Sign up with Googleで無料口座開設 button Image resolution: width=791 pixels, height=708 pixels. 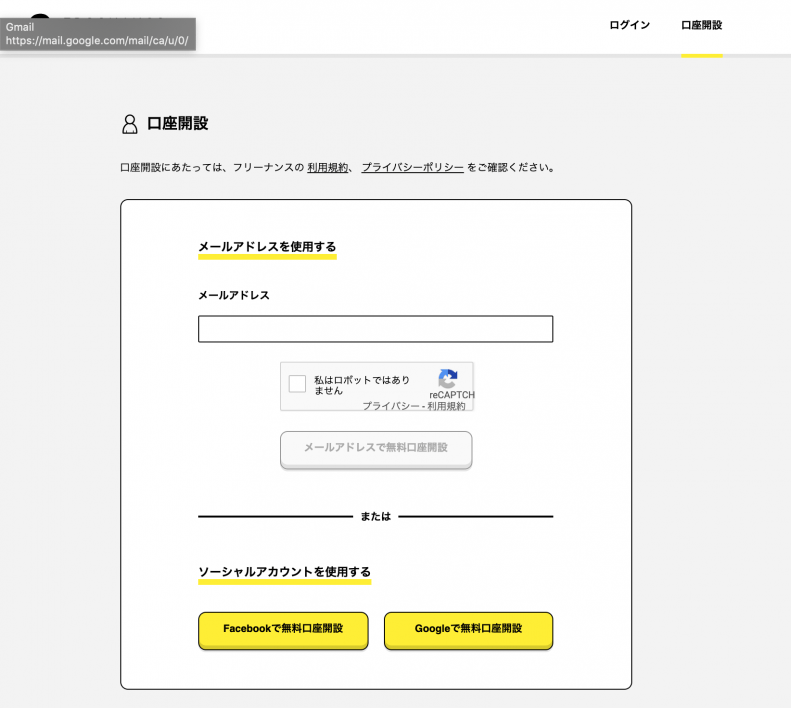pyautogui.click(x=468, y=629)
